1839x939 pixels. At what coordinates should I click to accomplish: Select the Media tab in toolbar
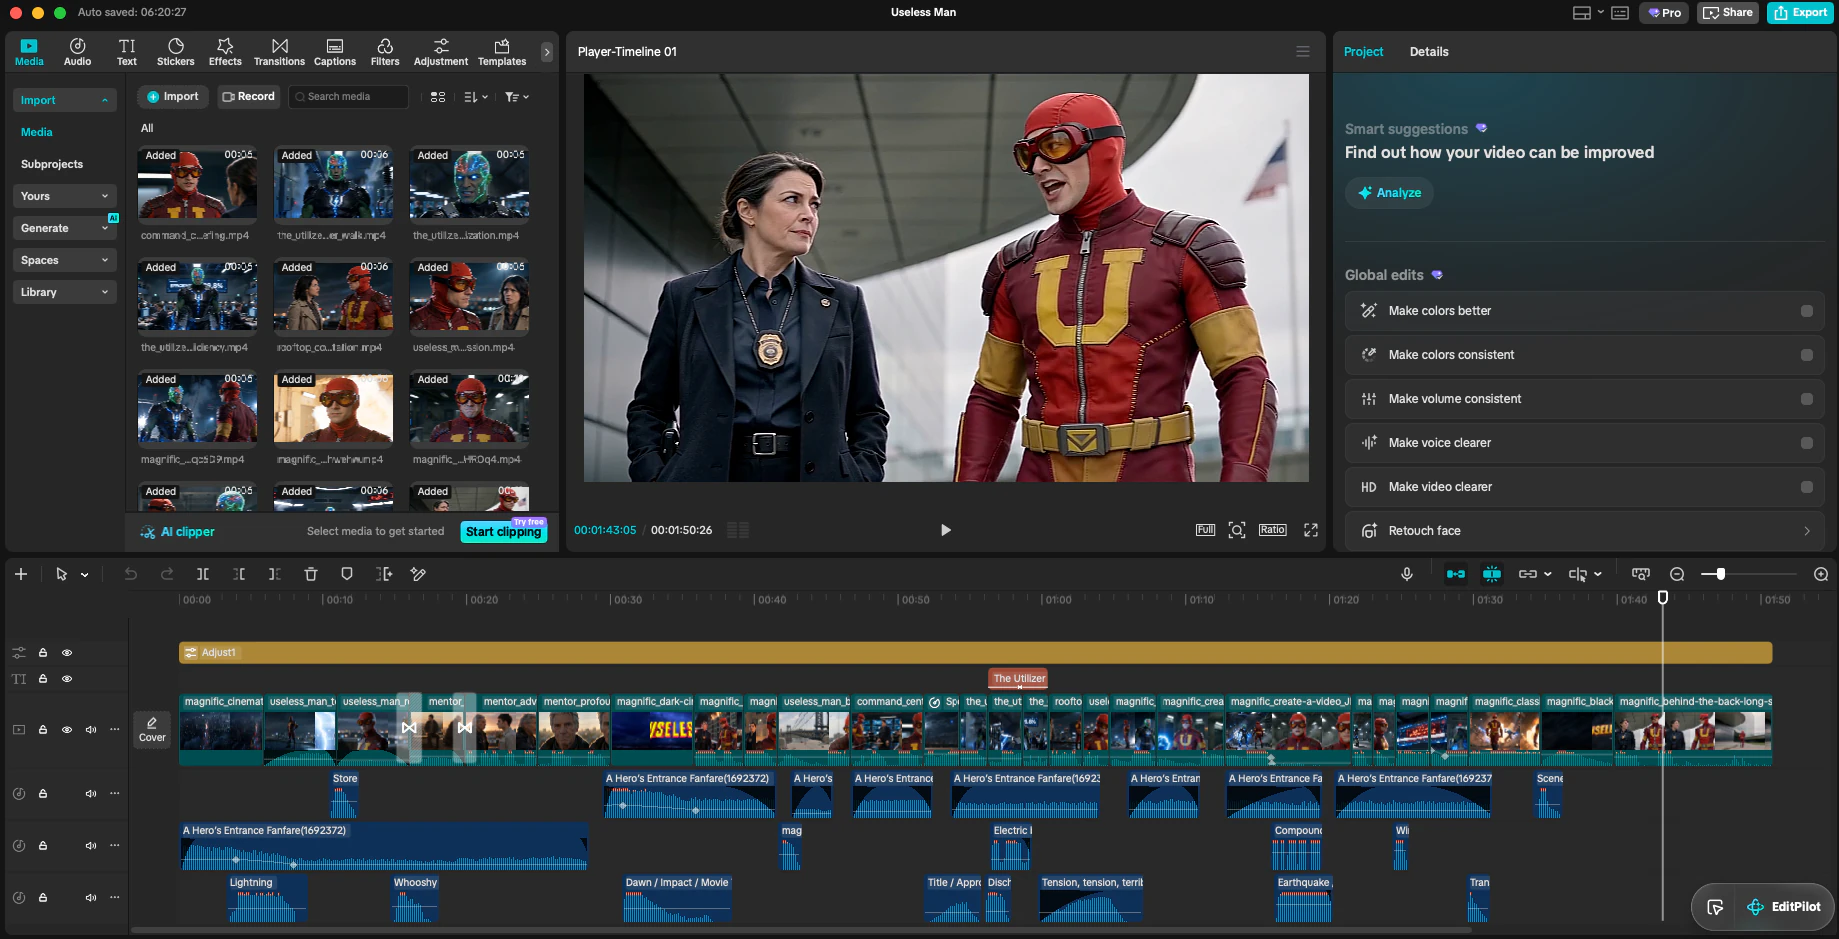(29, 52)
